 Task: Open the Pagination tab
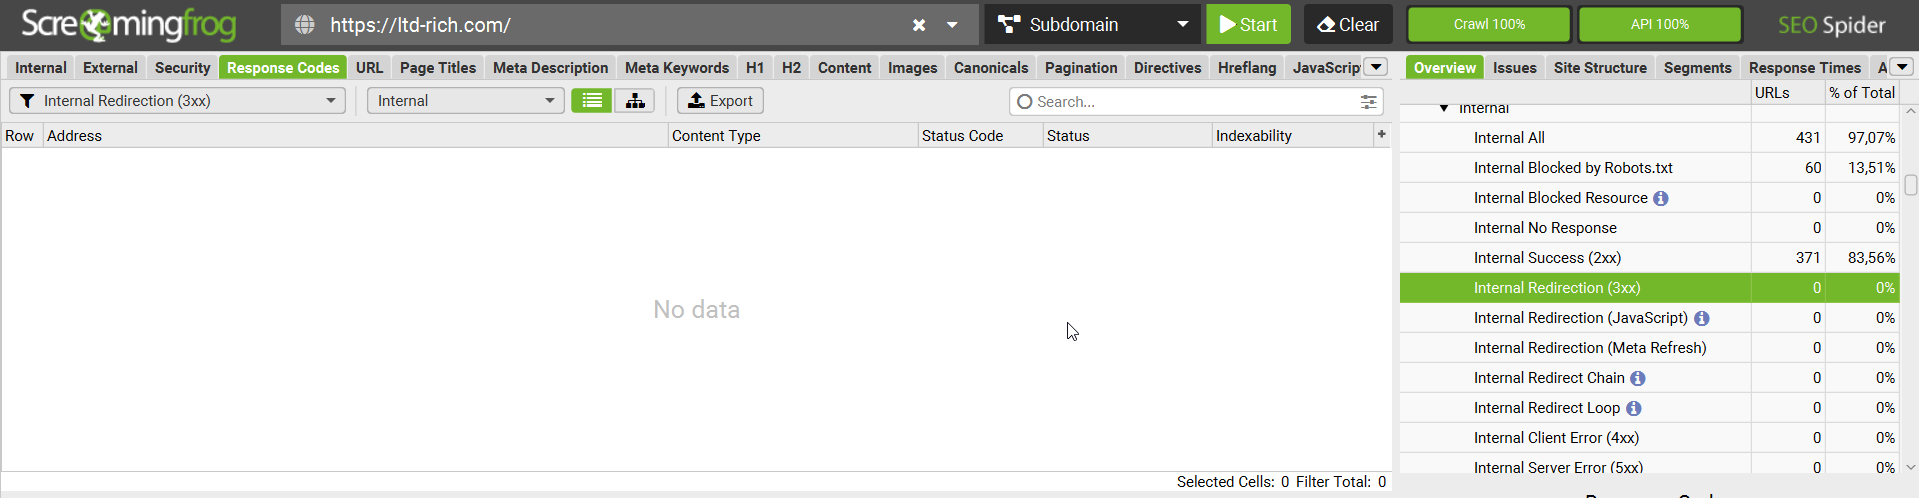[x=1081, y=67]
